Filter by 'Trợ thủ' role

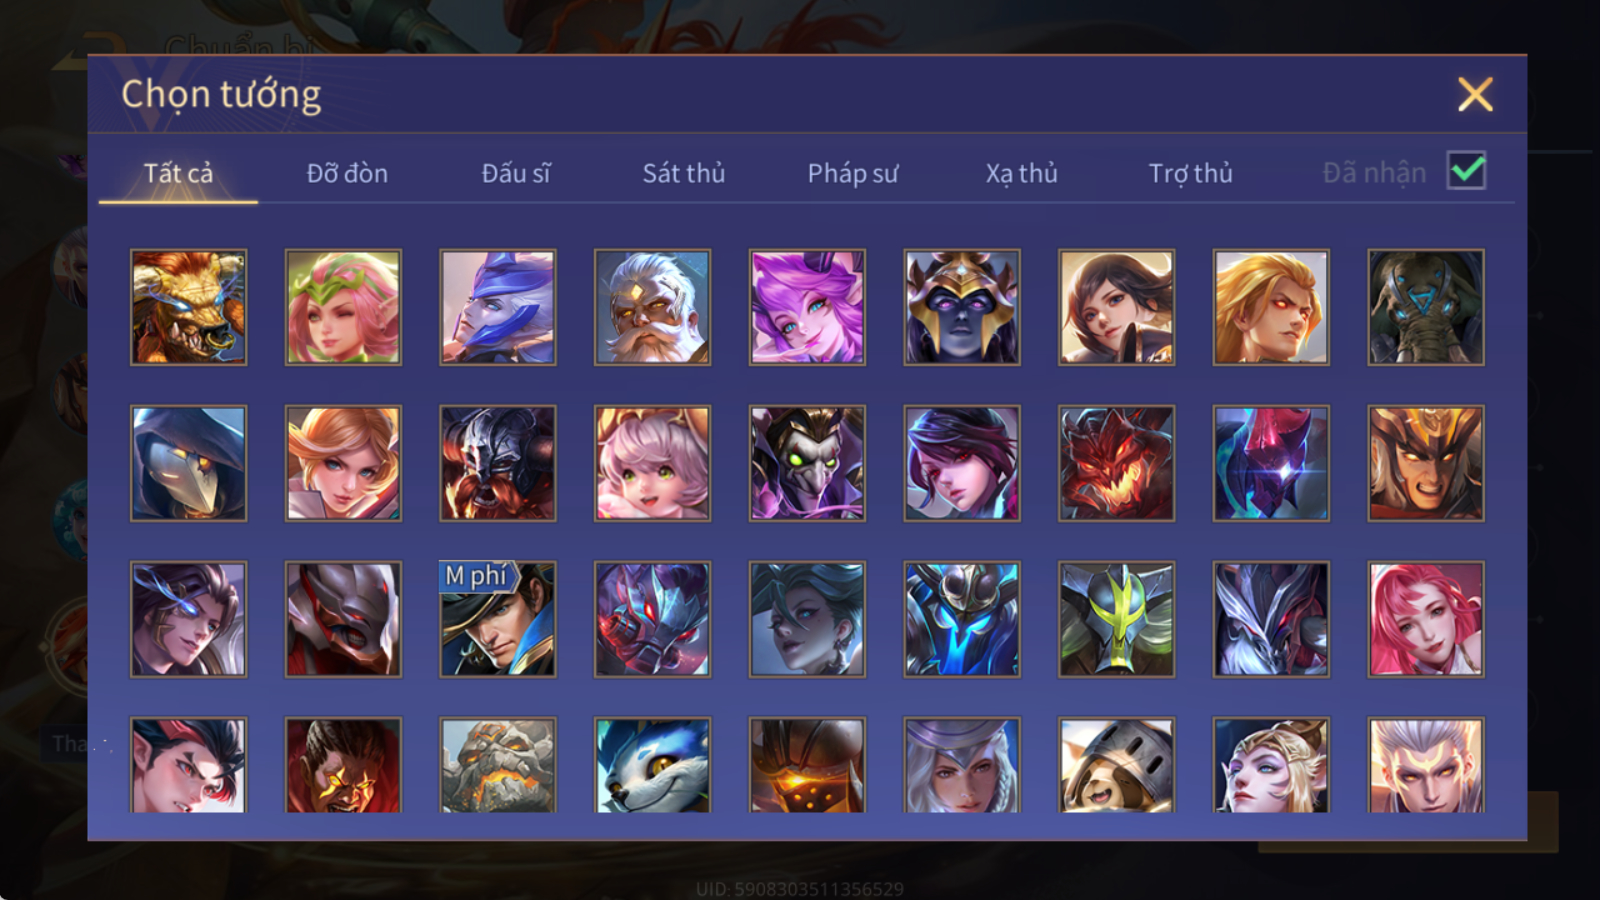coord(1190,173)
